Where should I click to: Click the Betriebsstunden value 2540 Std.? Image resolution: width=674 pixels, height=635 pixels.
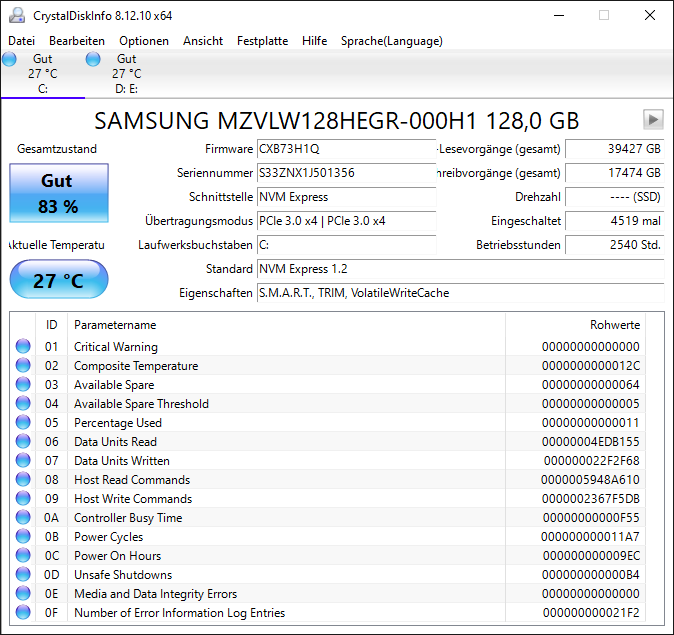coord(615,245)
